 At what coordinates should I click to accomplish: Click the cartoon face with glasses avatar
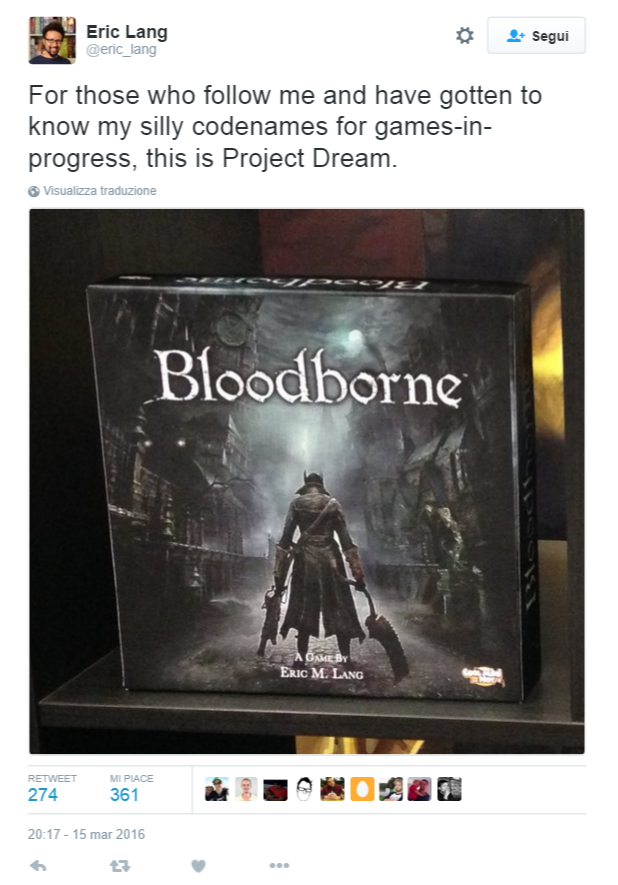(304, 789)
